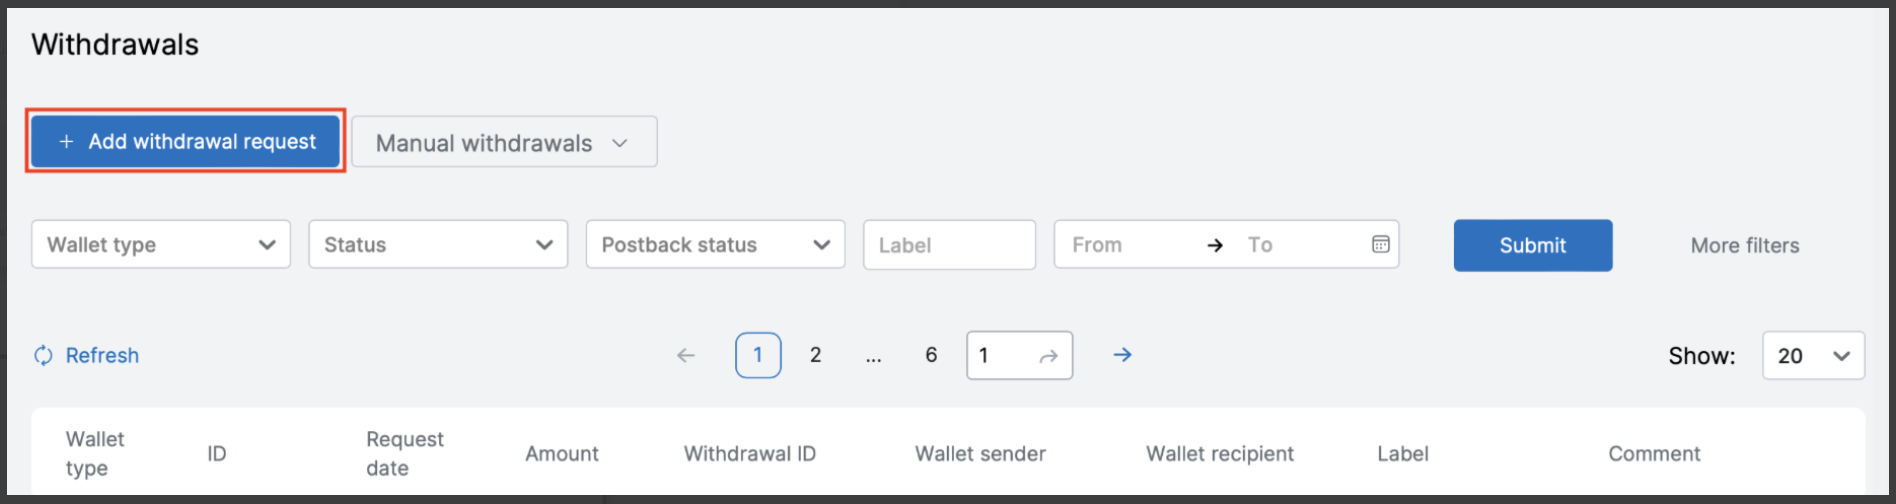Focus the Label input field
Screen dimensions: 1896x504
tap(949, 245)
